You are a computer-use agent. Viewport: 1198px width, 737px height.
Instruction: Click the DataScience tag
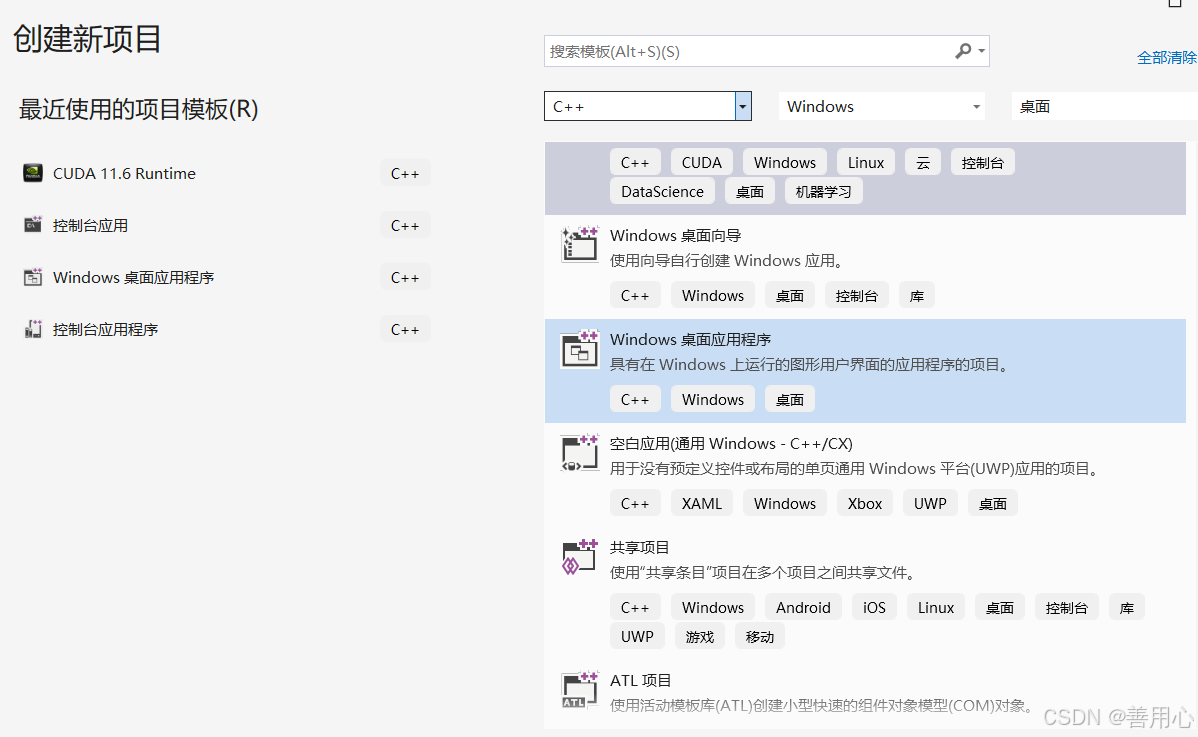[x=662, y=192]
